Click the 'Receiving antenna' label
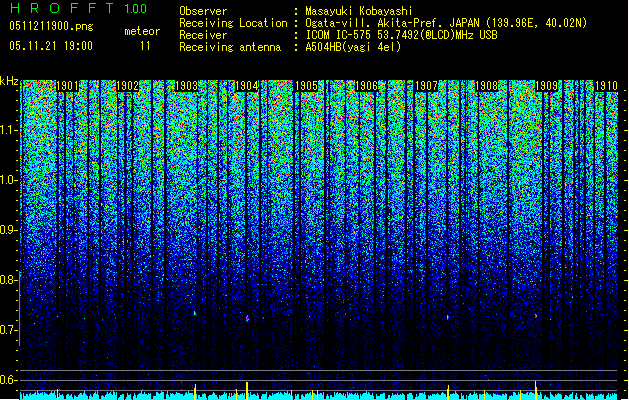 point(230,47)
